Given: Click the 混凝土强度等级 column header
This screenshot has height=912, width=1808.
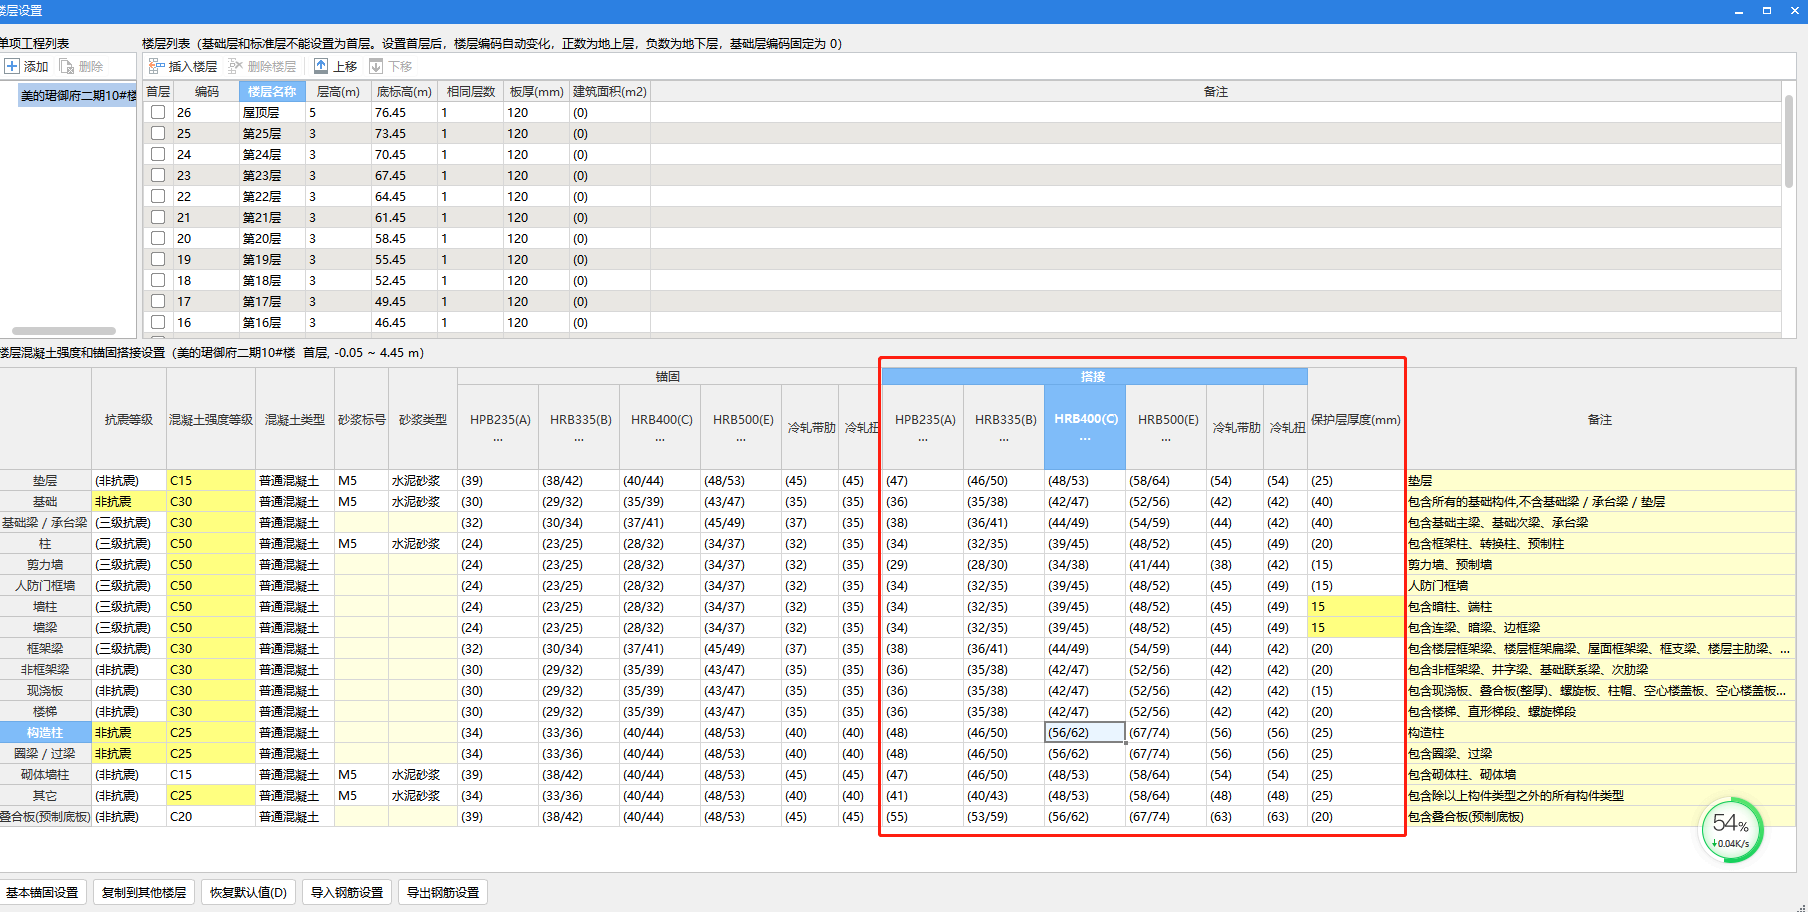Looking at the screenshot, I should click(x=211, y=419).
